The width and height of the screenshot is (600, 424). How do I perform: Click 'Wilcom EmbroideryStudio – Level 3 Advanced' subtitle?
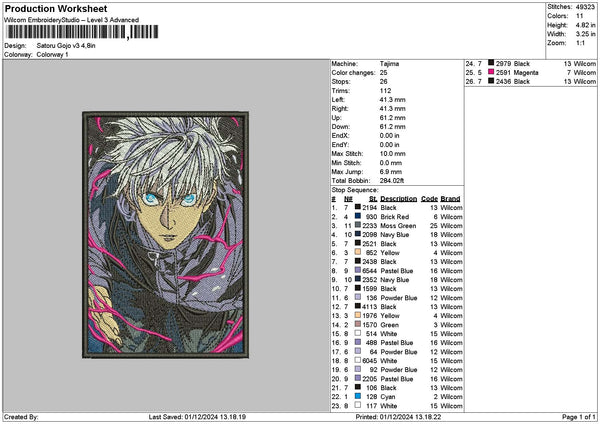(x=71, y=20)
